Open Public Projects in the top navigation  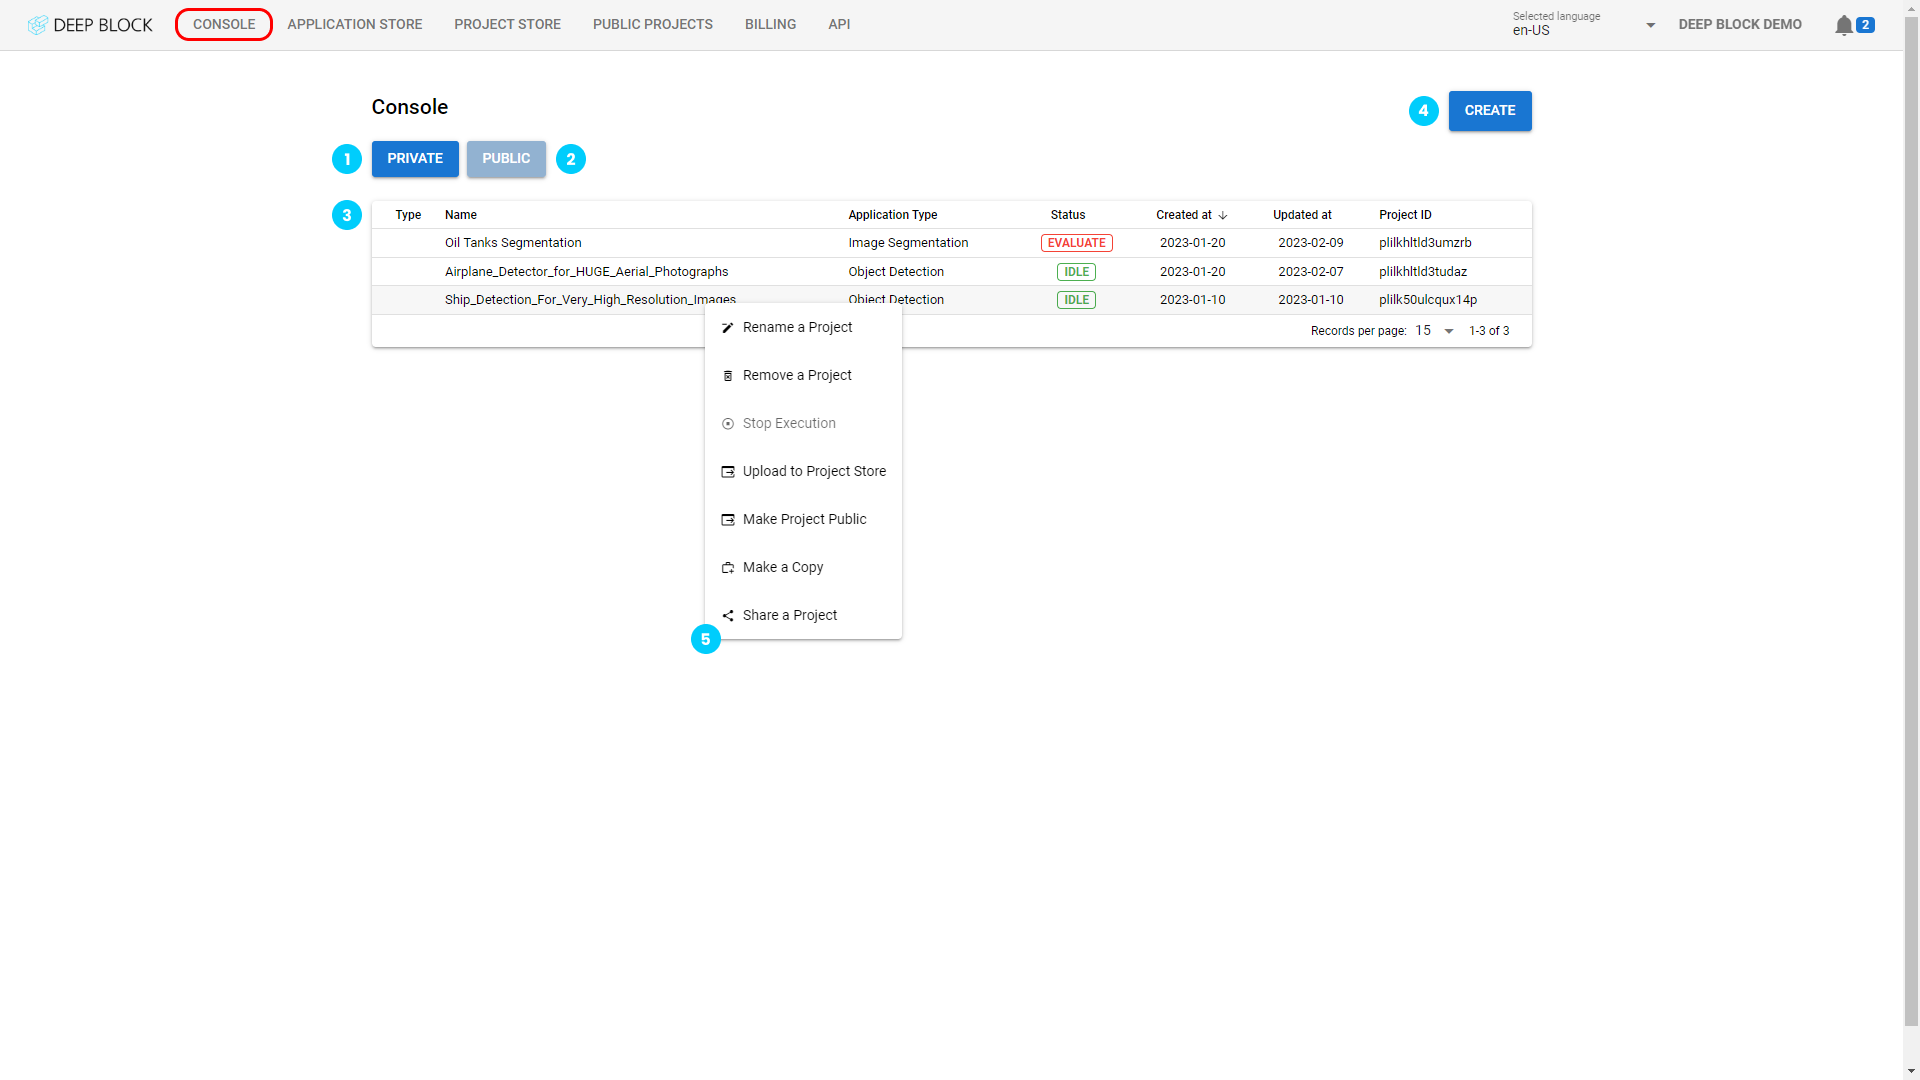(653, 24)
